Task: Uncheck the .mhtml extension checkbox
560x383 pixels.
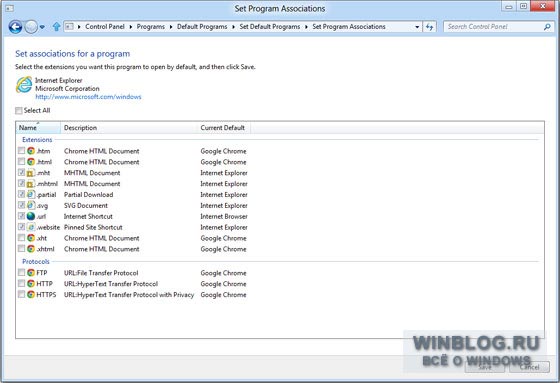Action: tap(21, 183)
